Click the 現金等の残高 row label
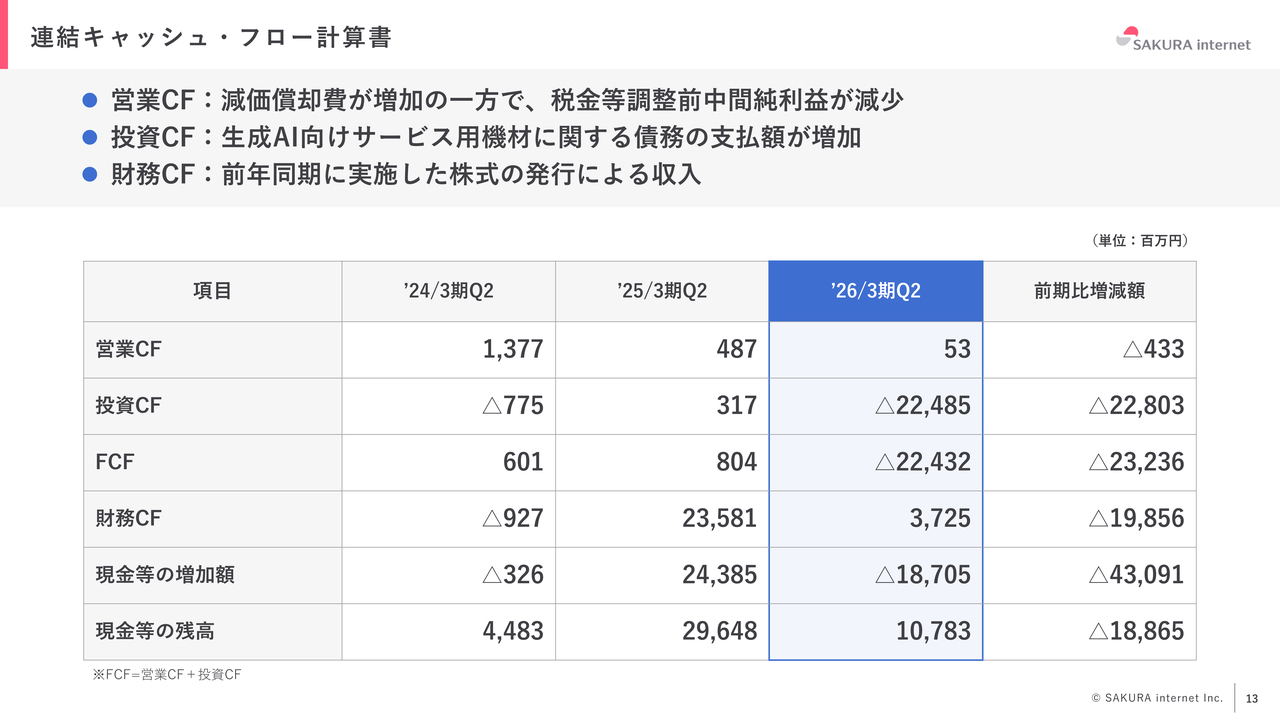Viewport: 1280px width, 720px height. tap(155, 632)
